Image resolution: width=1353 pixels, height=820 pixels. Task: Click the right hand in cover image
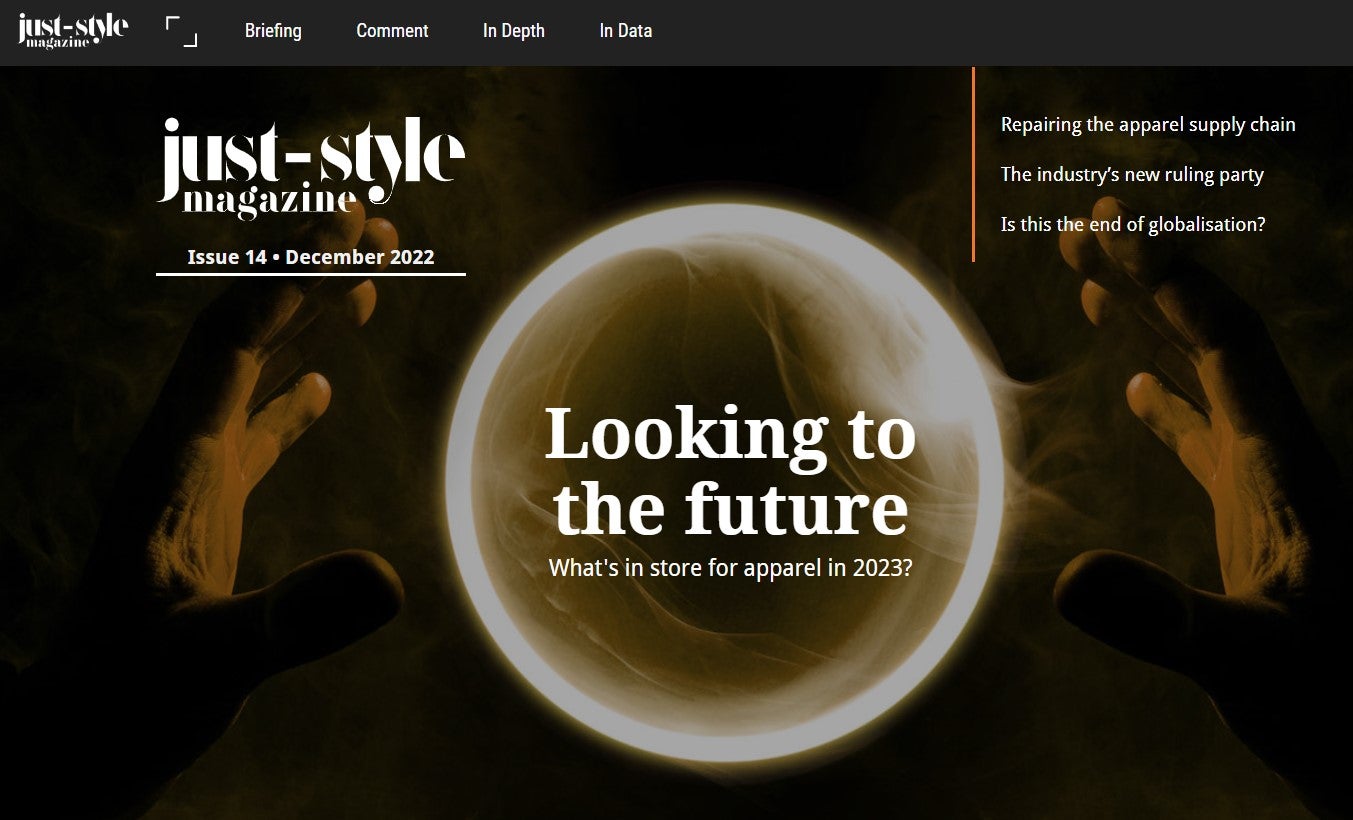coord(1190,450)
